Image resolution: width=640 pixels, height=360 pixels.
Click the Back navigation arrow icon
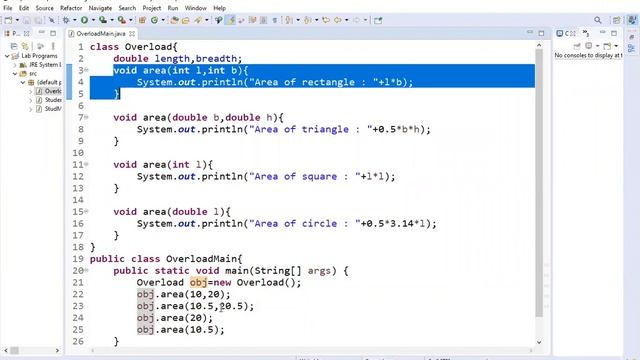(338, 20)
